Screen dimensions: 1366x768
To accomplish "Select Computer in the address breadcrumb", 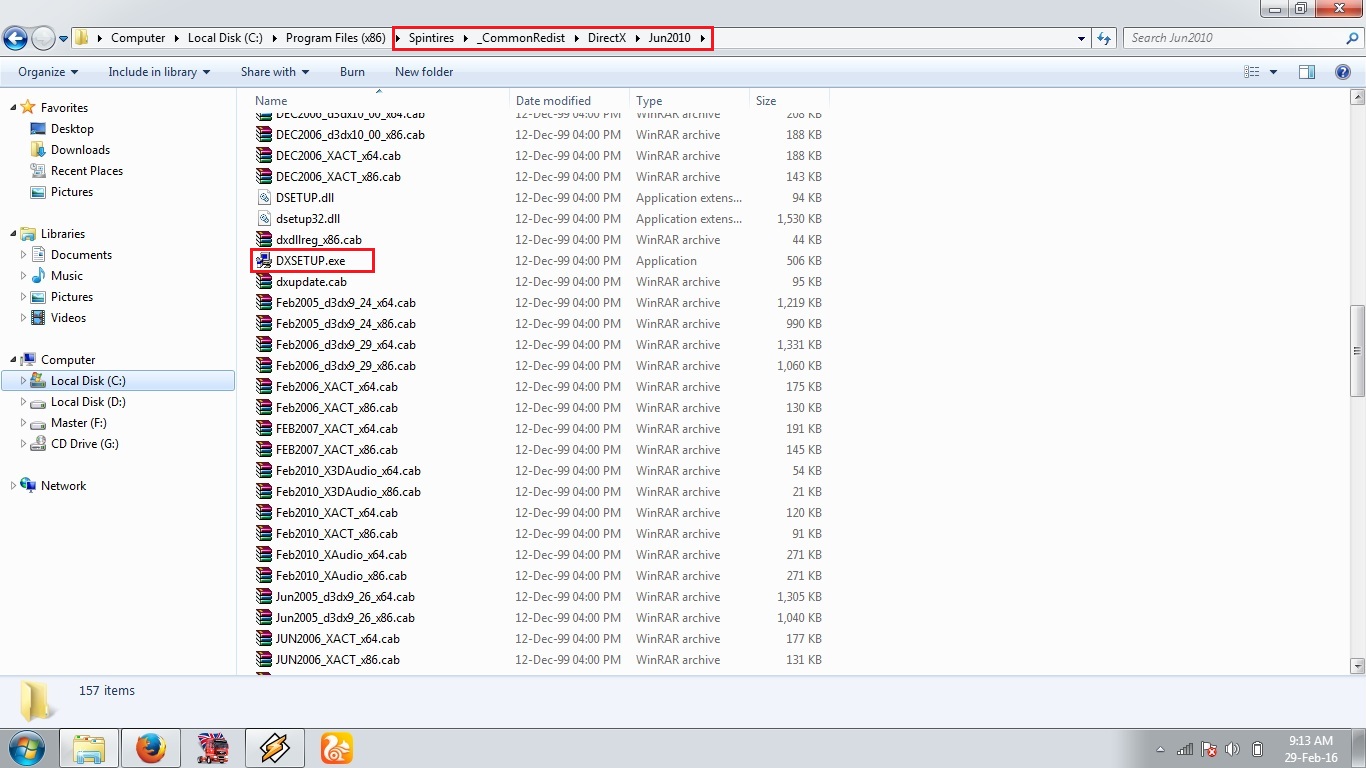I will (138, 38).
